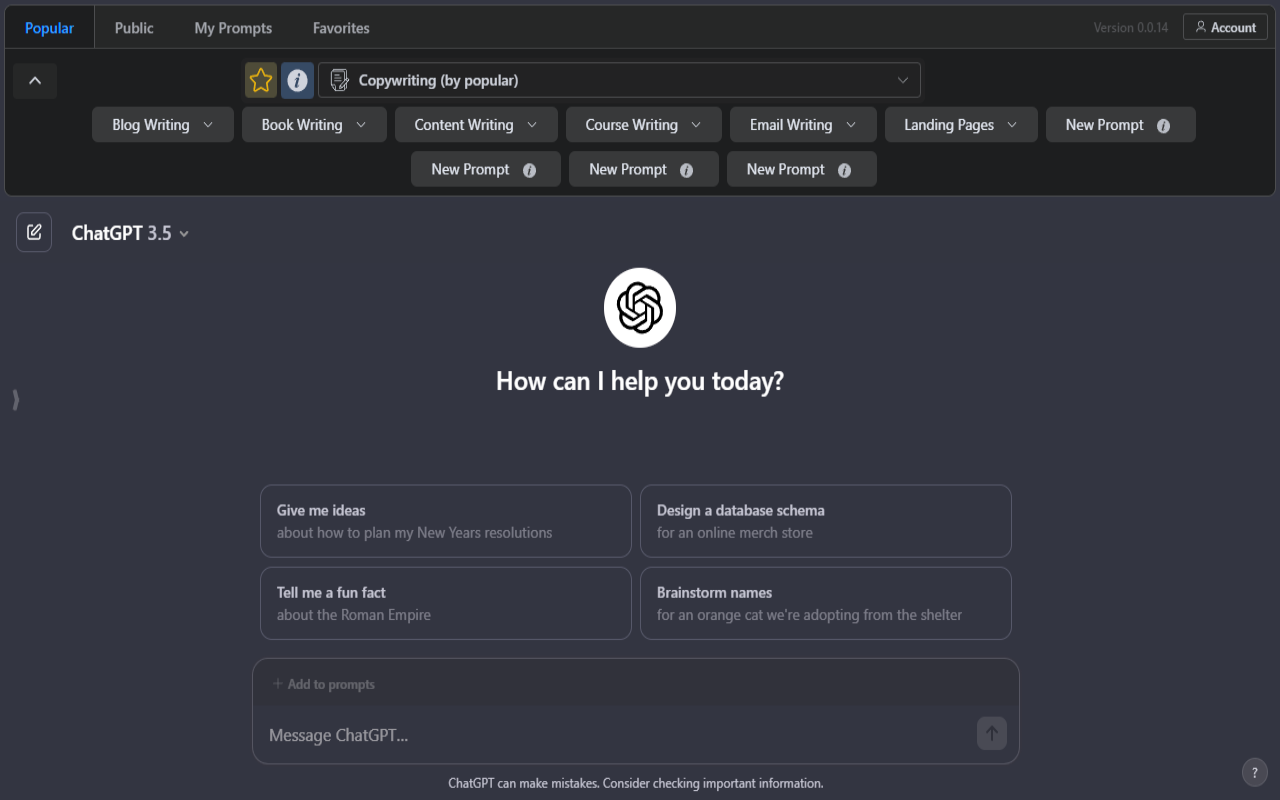
Task: Expand the Email Writing dropdown
Action: [x=803, y=125]
